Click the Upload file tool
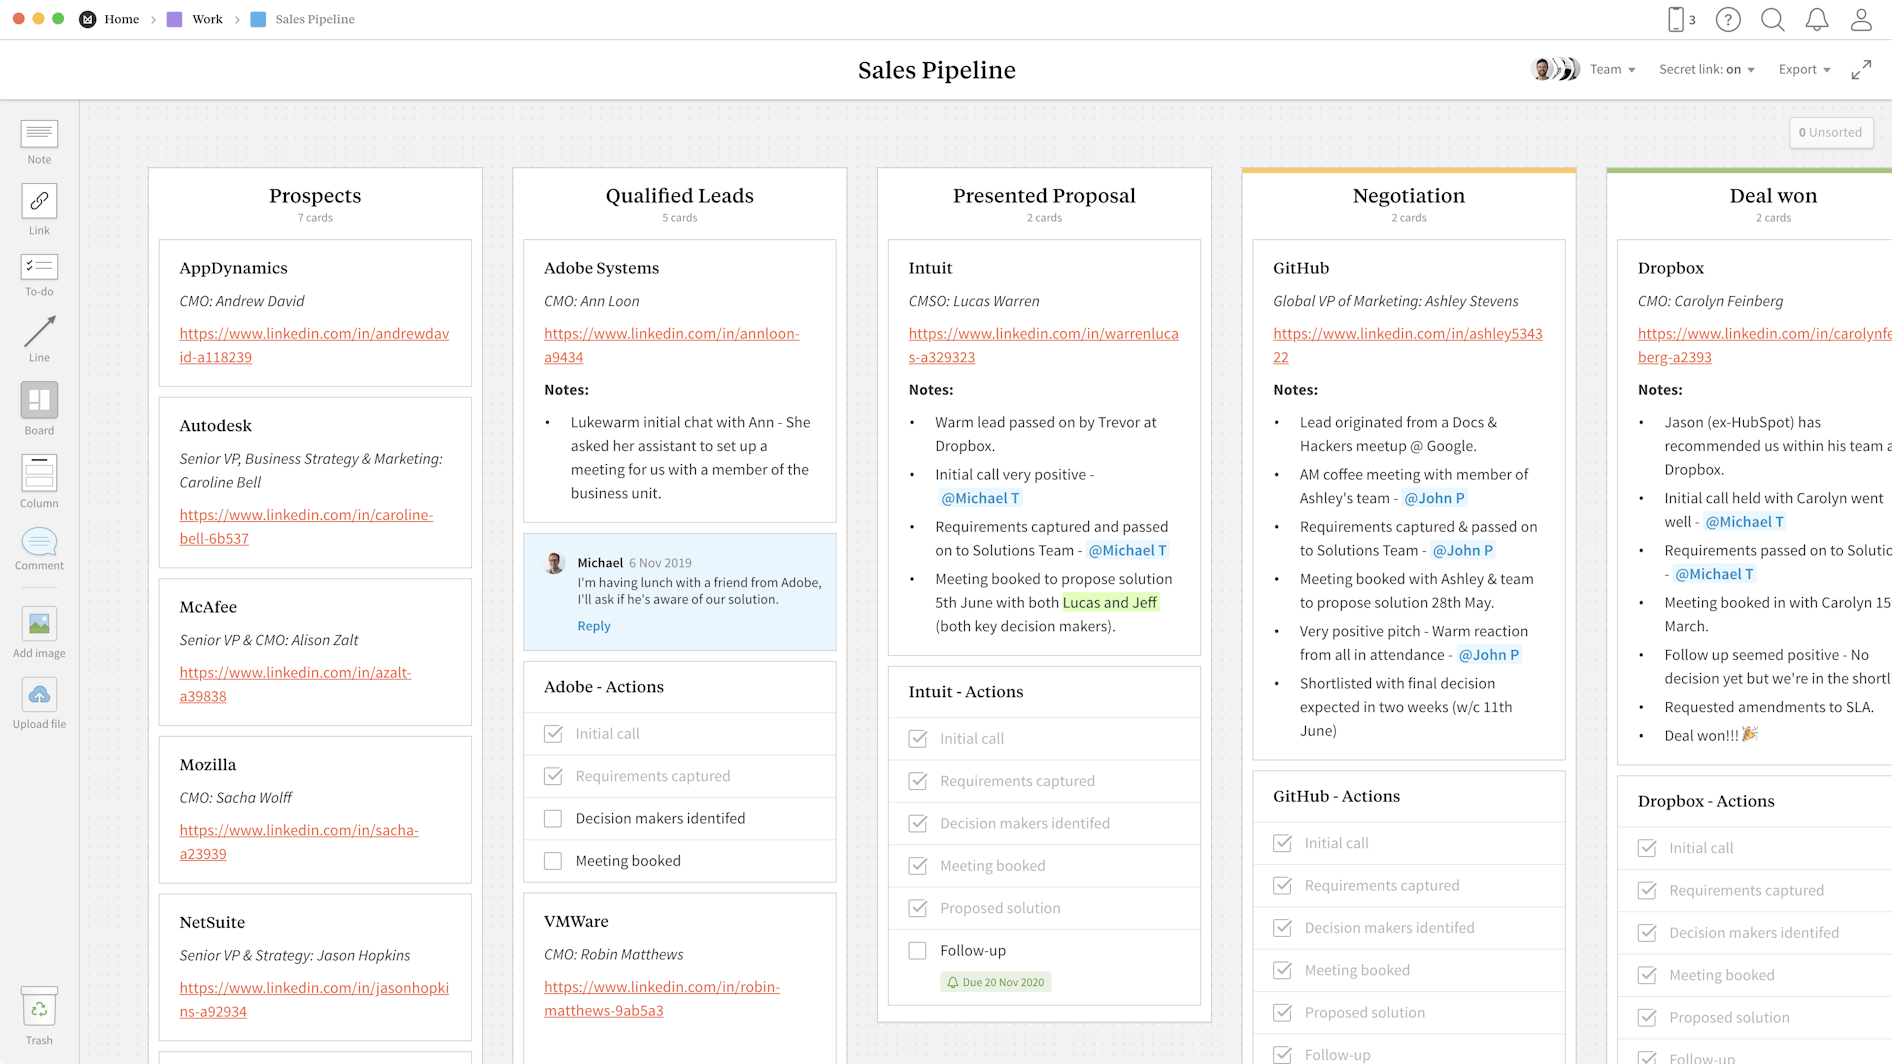This screenshot has height=1064, width=1892. pyautogui.click(x=39, y=704)
